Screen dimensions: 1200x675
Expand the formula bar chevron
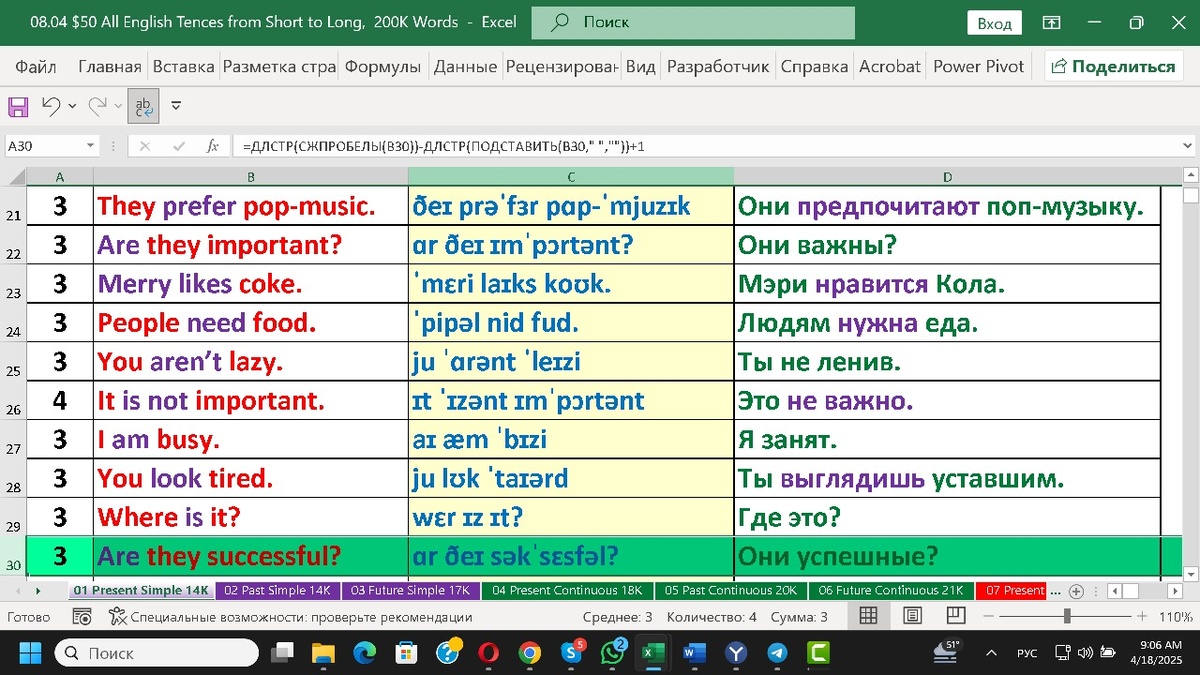pos(1187,146)
